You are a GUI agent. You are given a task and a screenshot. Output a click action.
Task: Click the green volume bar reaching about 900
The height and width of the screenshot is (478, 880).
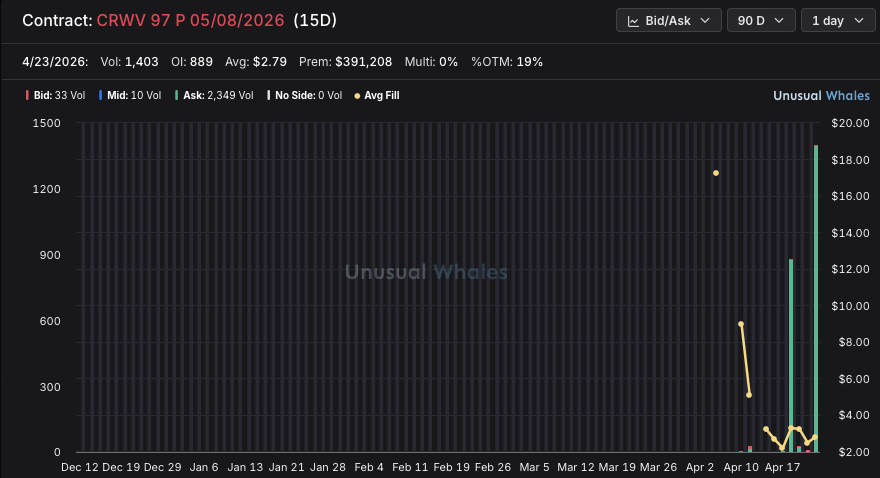(791, 356)
